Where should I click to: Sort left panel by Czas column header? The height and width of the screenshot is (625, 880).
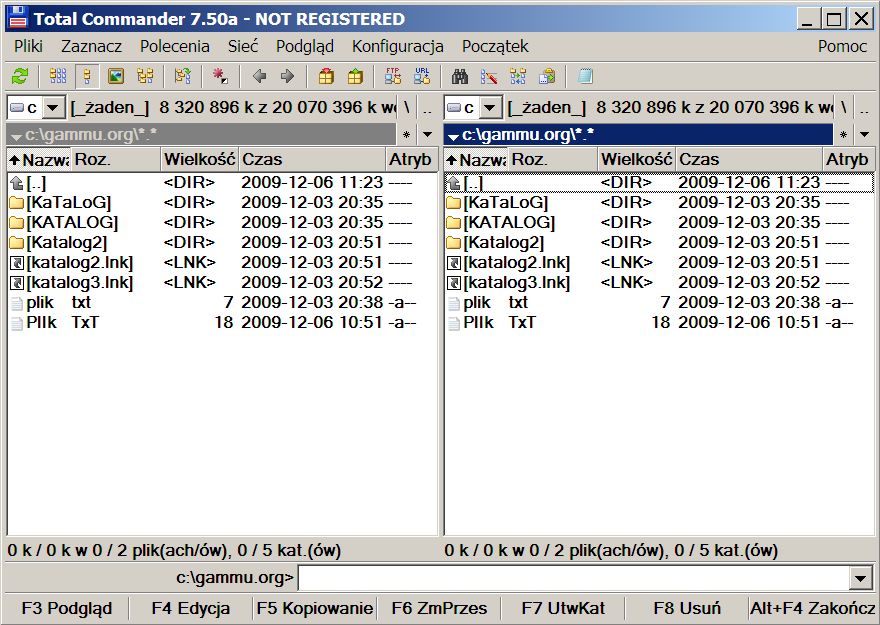(312, 159)
